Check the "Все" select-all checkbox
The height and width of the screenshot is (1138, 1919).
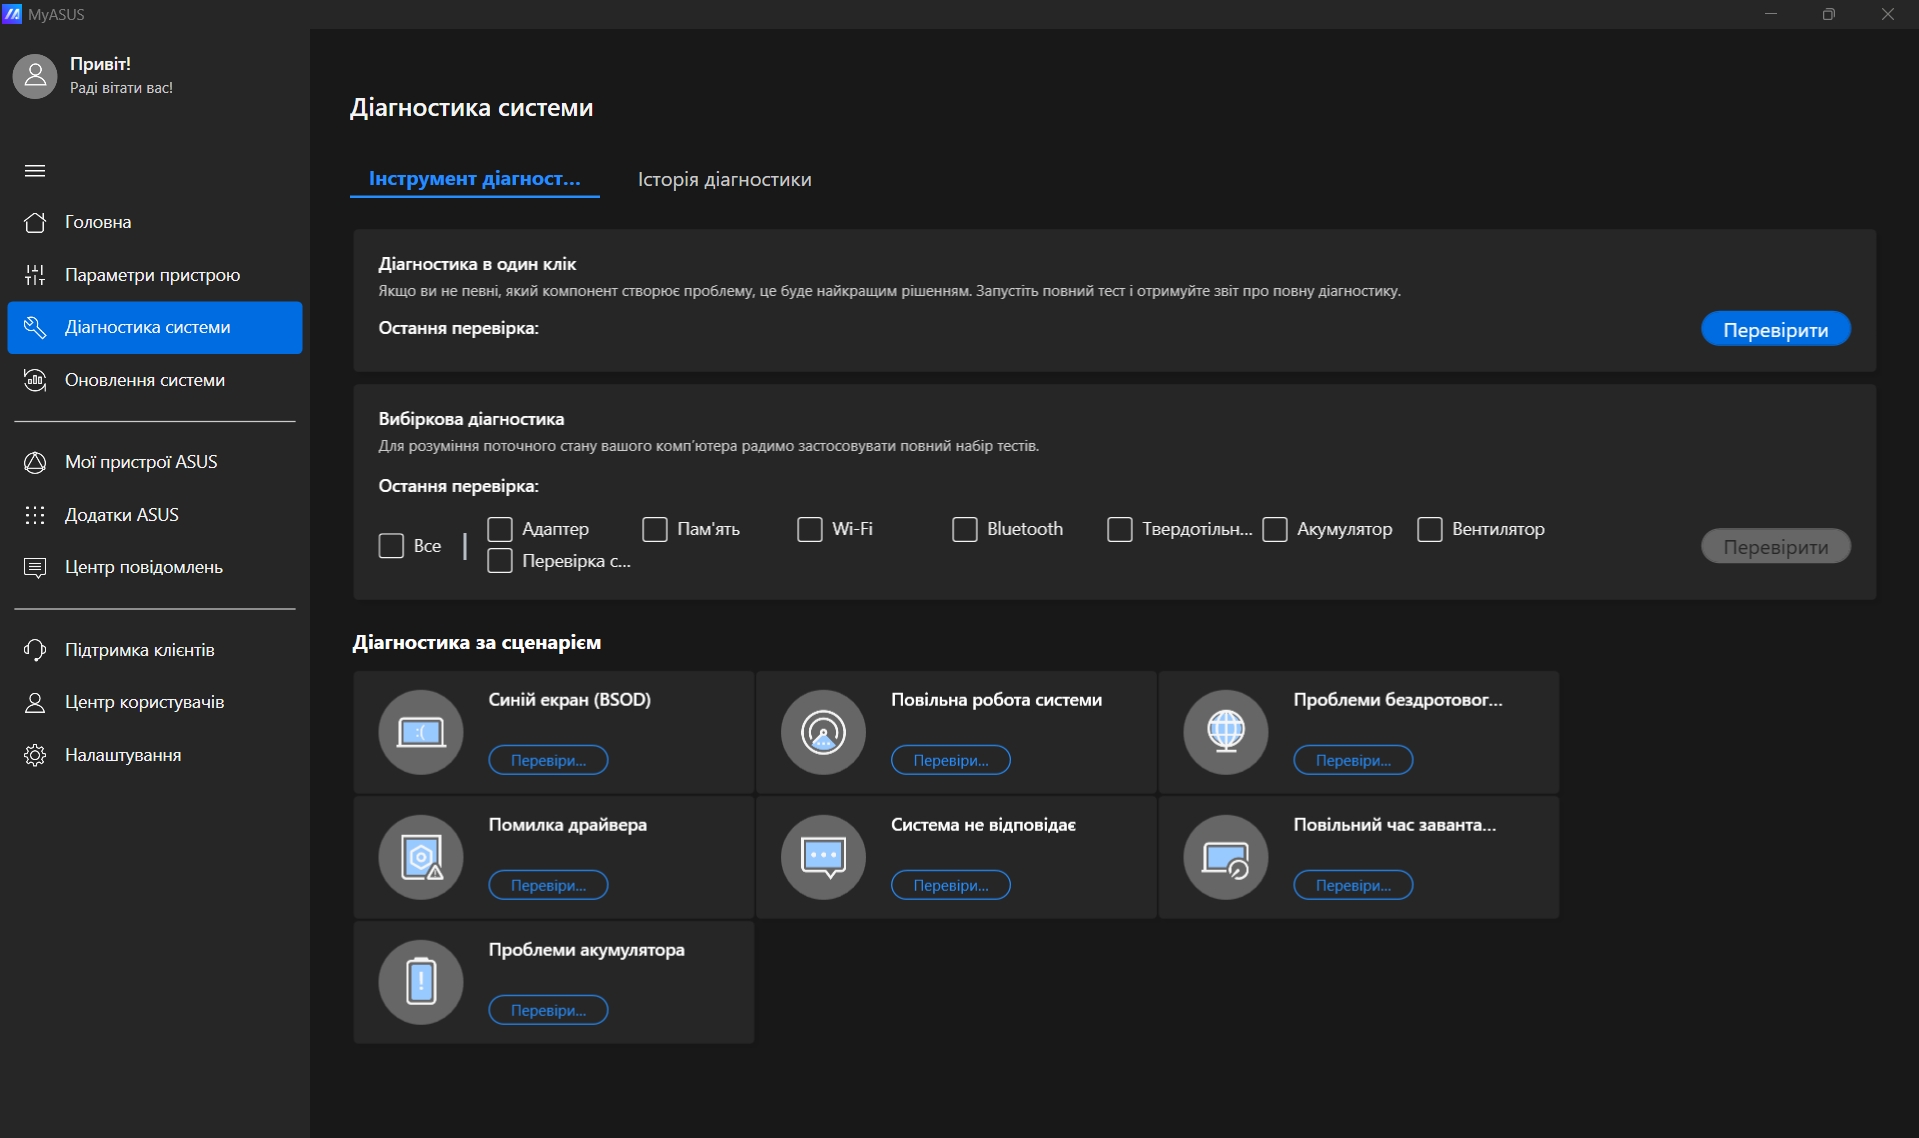391,546
